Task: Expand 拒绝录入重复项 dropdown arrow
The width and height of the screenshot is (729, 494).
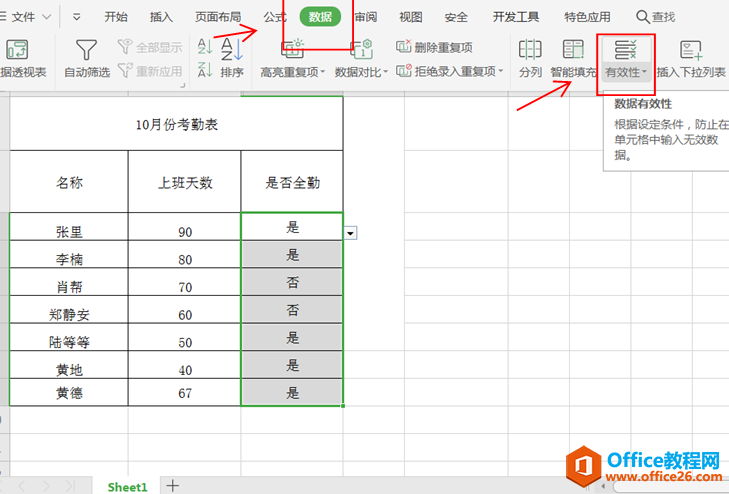Action: (501, 72)
